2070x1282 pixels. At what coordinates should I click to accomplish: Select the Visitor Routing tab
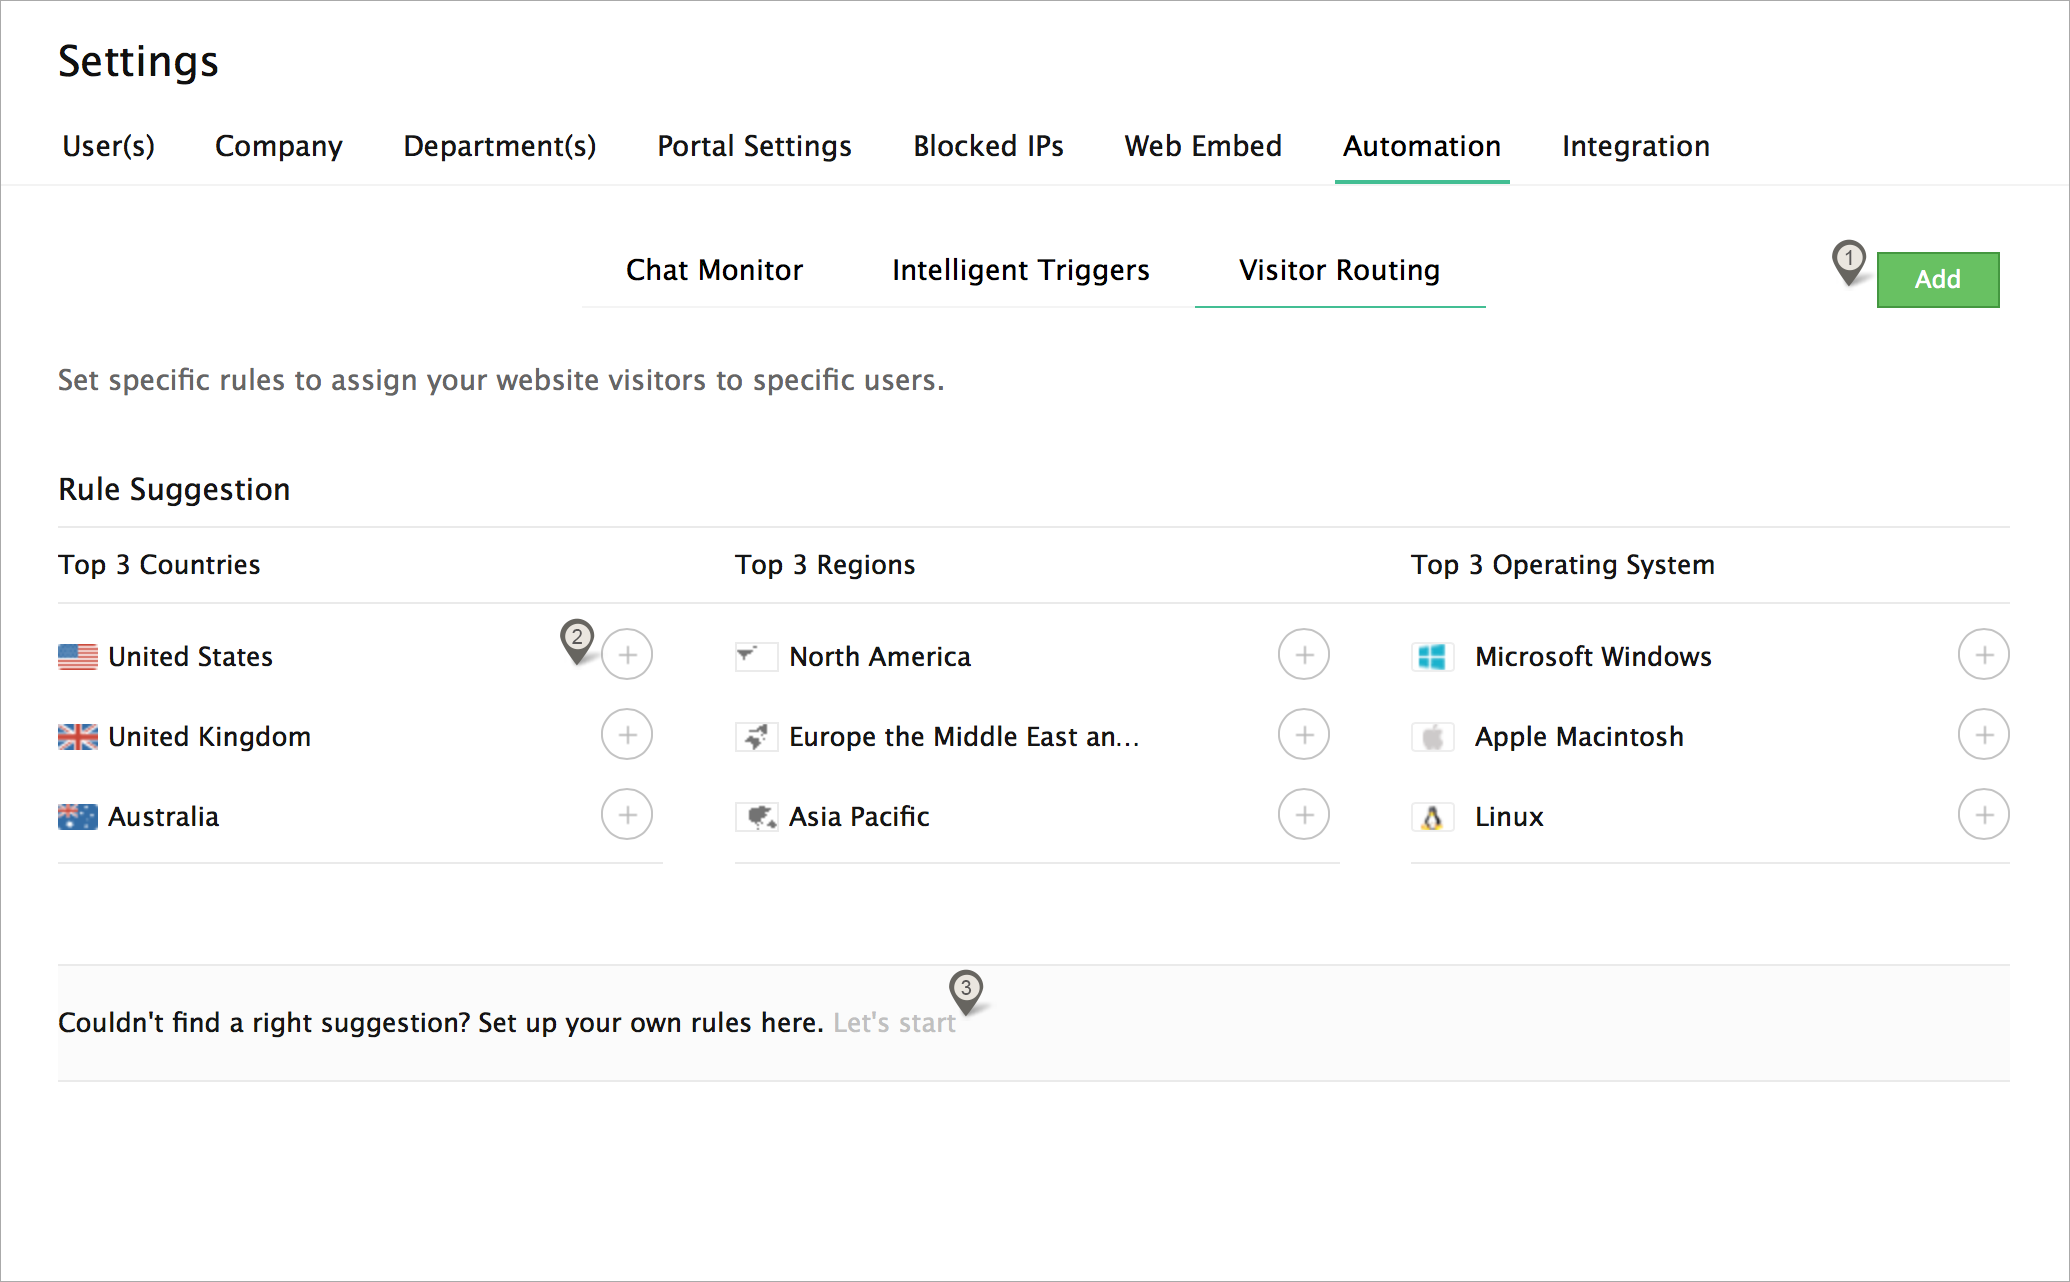[x=1339, y=270]
